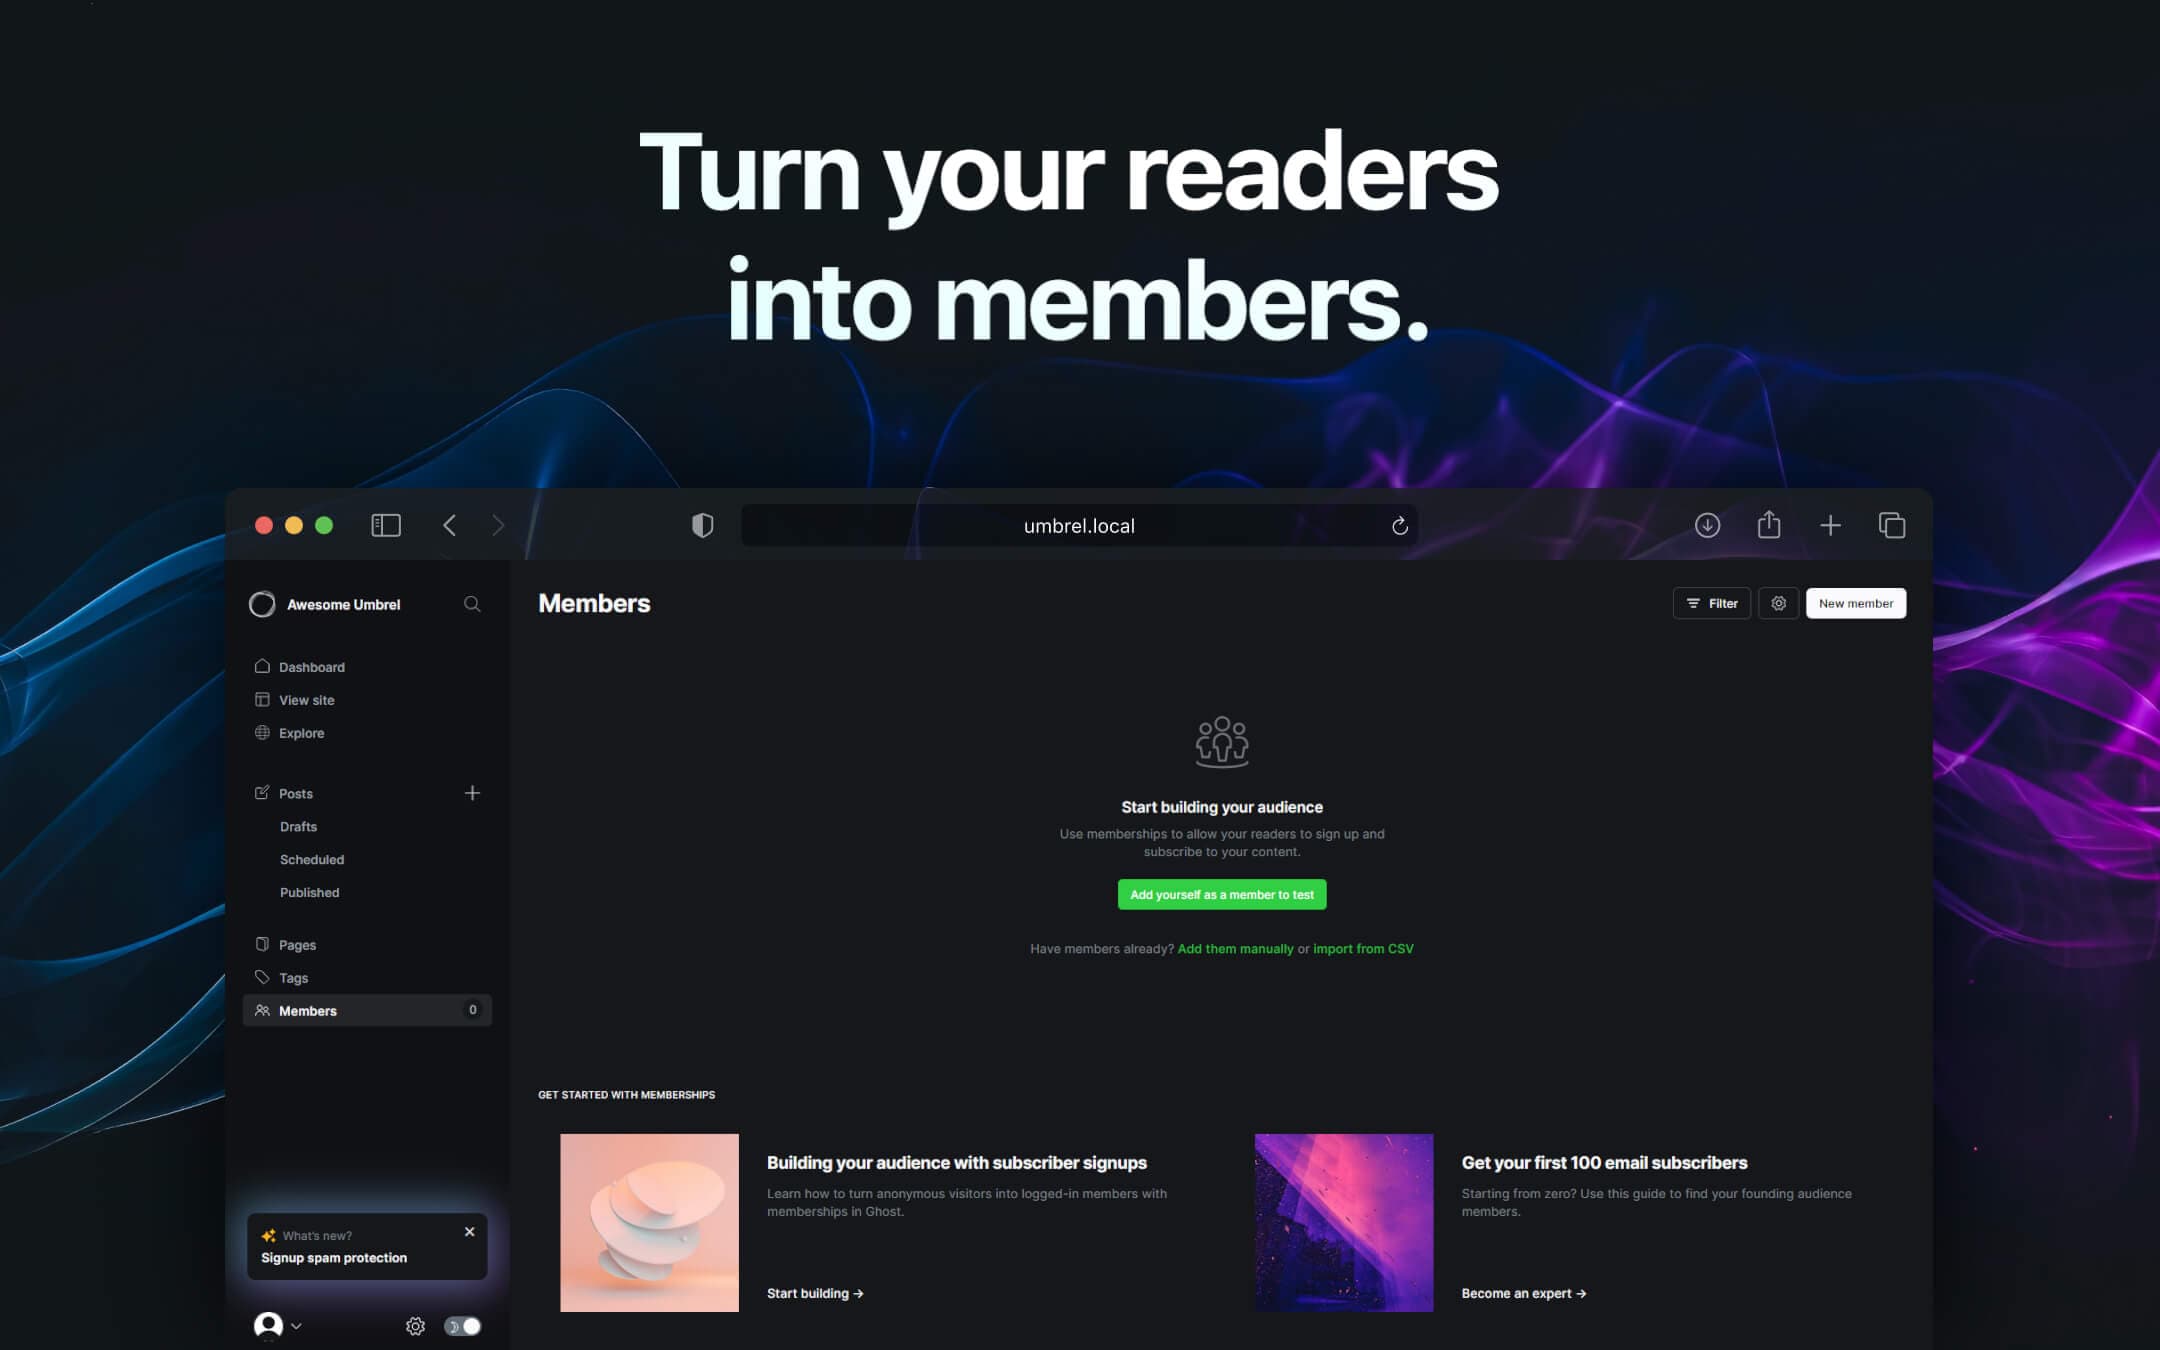Click Add yourself as a member button
The image size is (2160, 1350).
tap(1222, 894)
